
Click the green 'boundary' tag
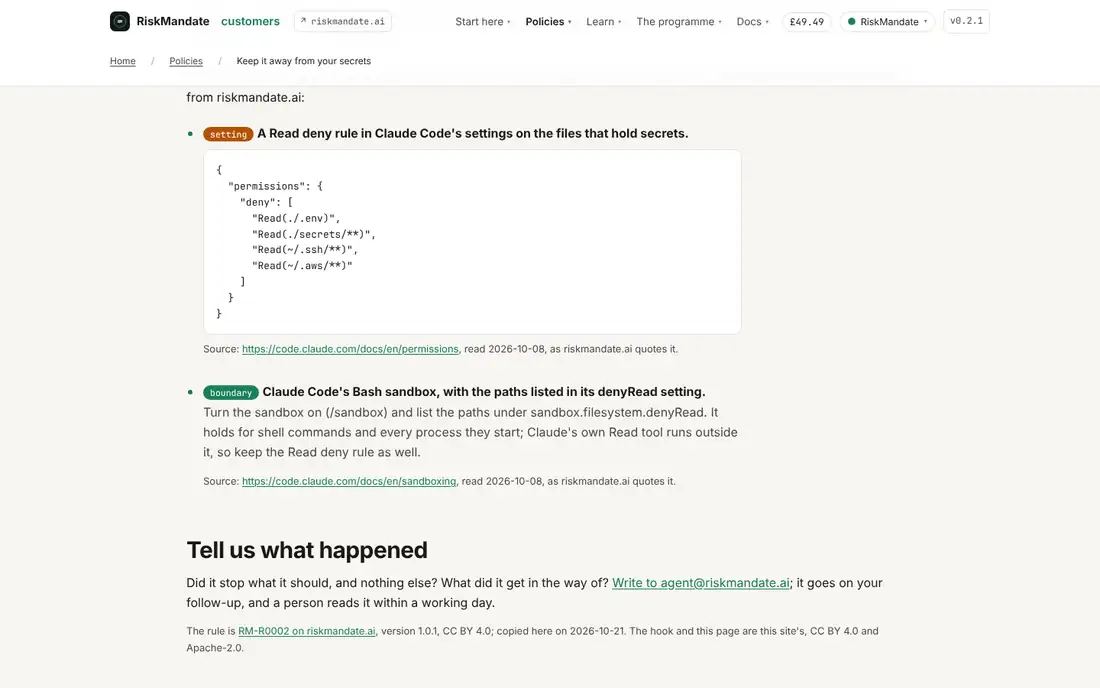[231, 392]
